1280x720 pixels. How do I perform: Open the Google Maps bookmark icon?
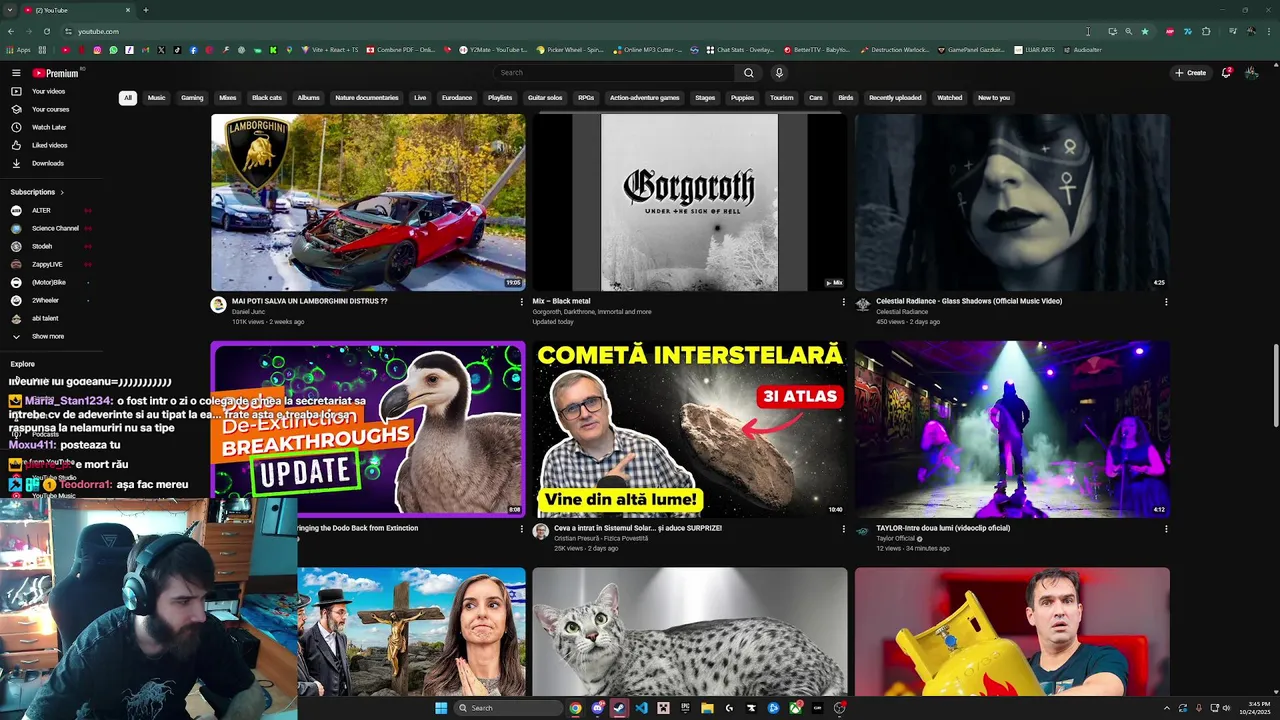coord(289,50)
